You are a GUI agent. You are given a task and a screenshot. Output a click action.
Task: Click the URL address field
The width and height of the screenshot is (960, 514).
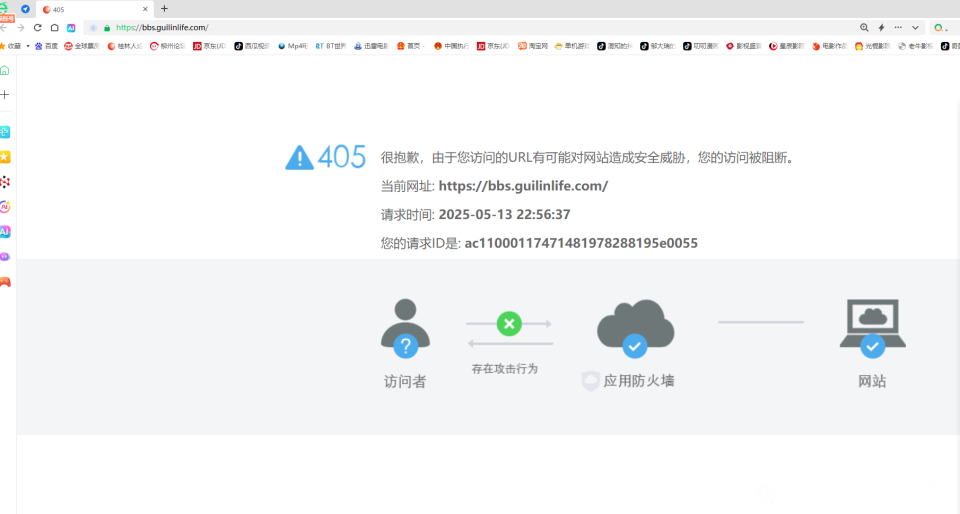[x=400, y=28]
